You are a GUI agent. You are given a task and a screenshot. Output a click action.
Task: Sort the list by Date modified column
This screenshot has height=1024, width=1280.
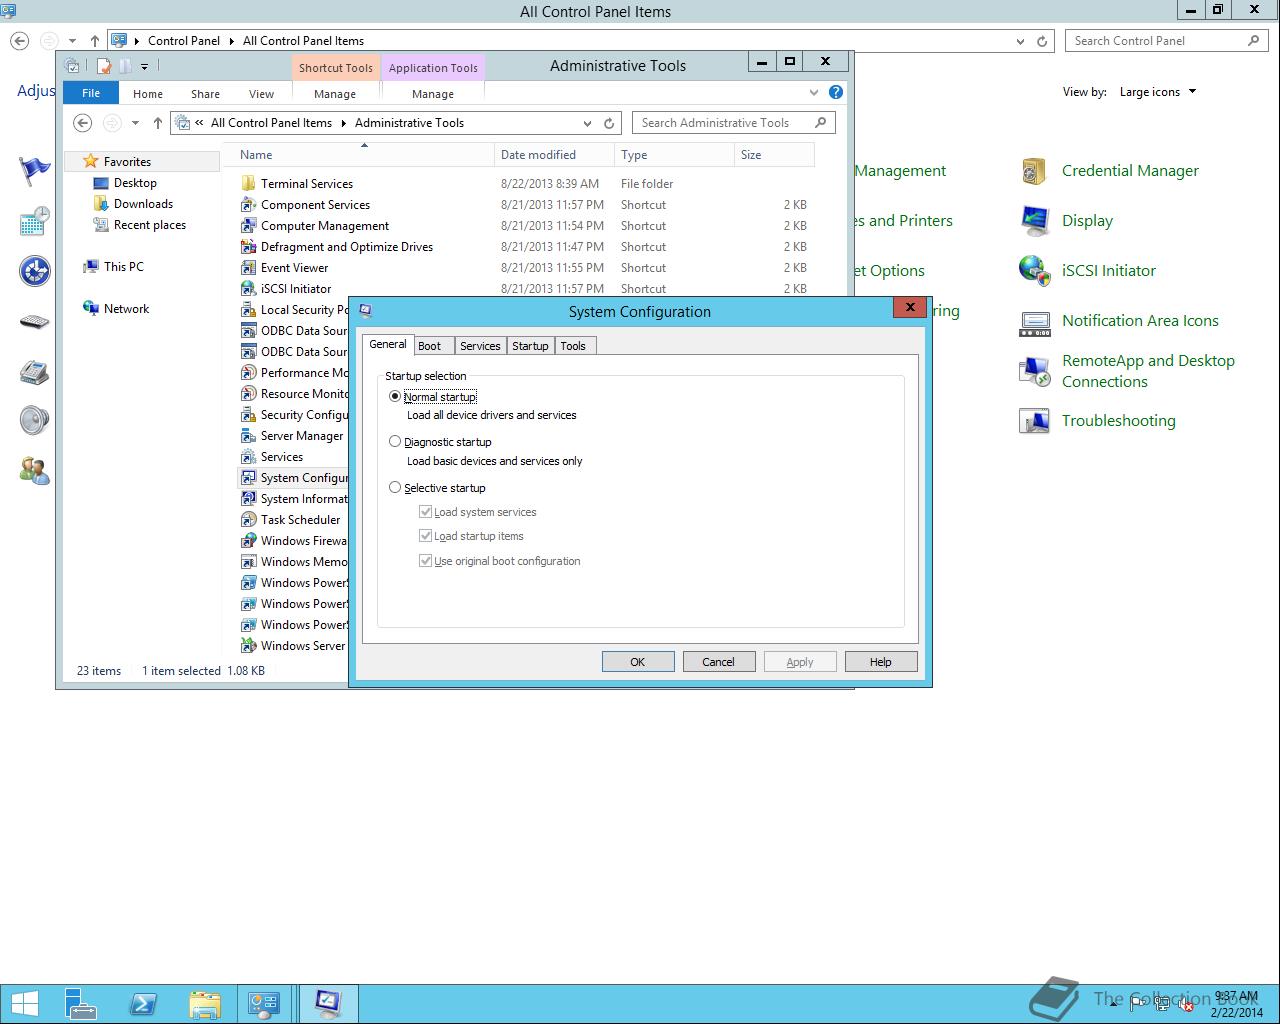[555, 155]
